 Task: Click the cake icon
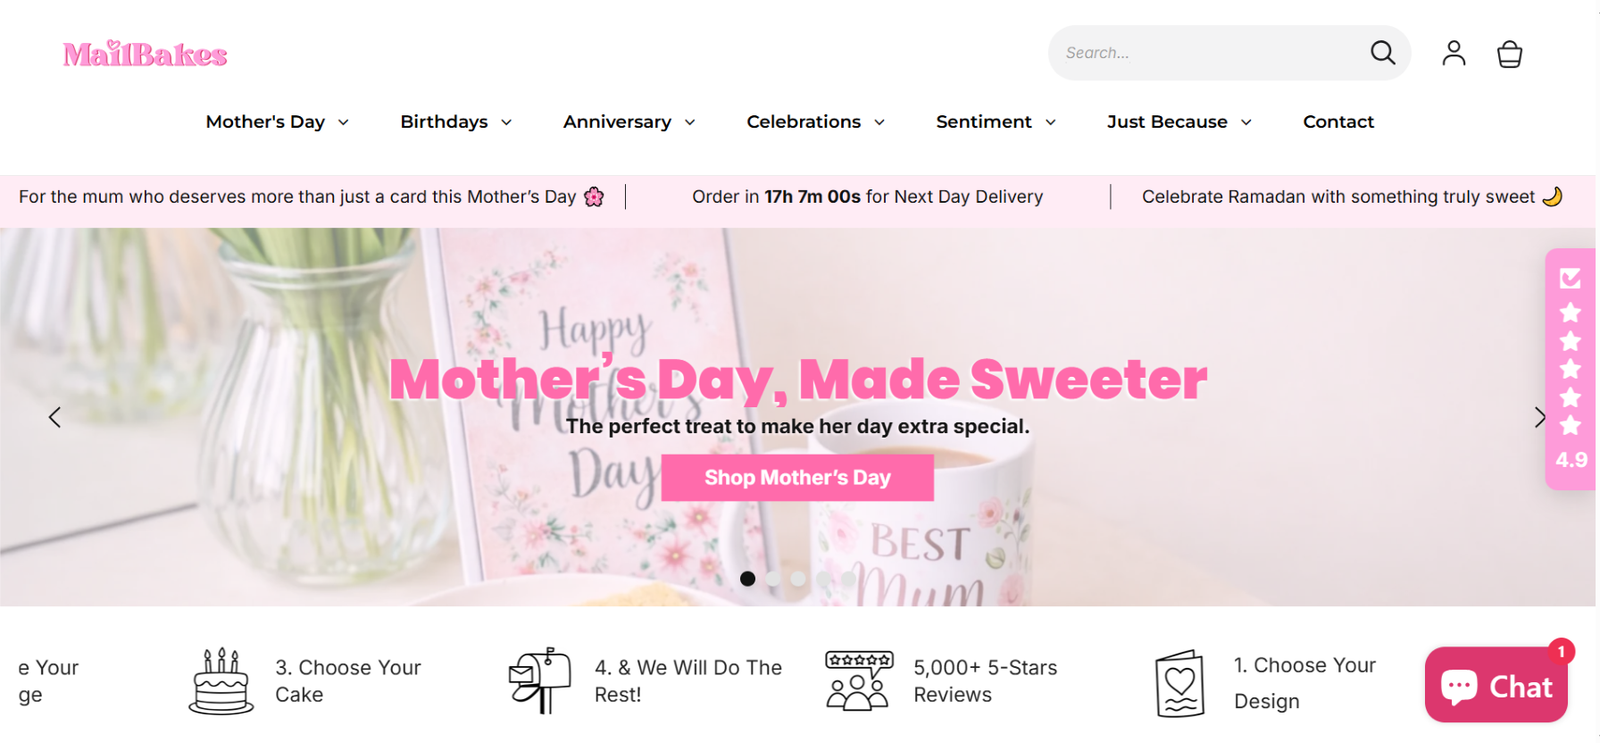pyautogui.click(x=221, y=681)
